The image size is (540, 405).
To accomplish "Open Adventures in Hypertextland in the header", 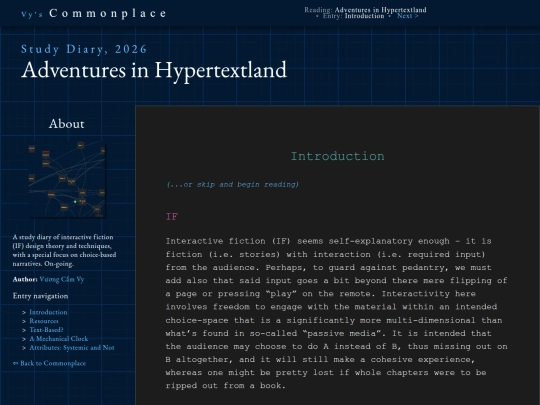I will point(381,10).
